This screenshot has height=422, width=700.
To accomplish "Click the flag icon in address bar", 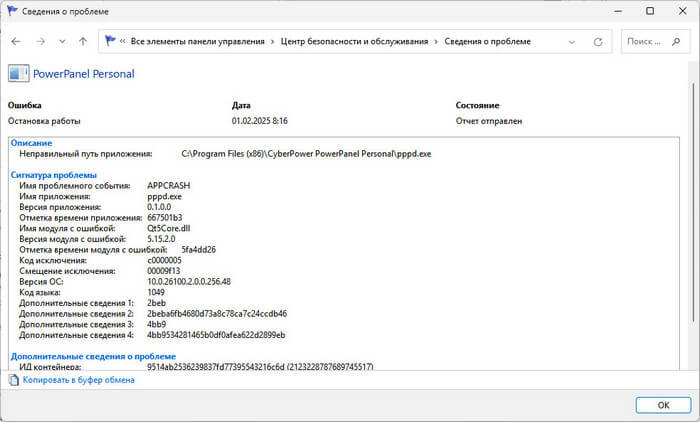I will (x=108, y=42).
